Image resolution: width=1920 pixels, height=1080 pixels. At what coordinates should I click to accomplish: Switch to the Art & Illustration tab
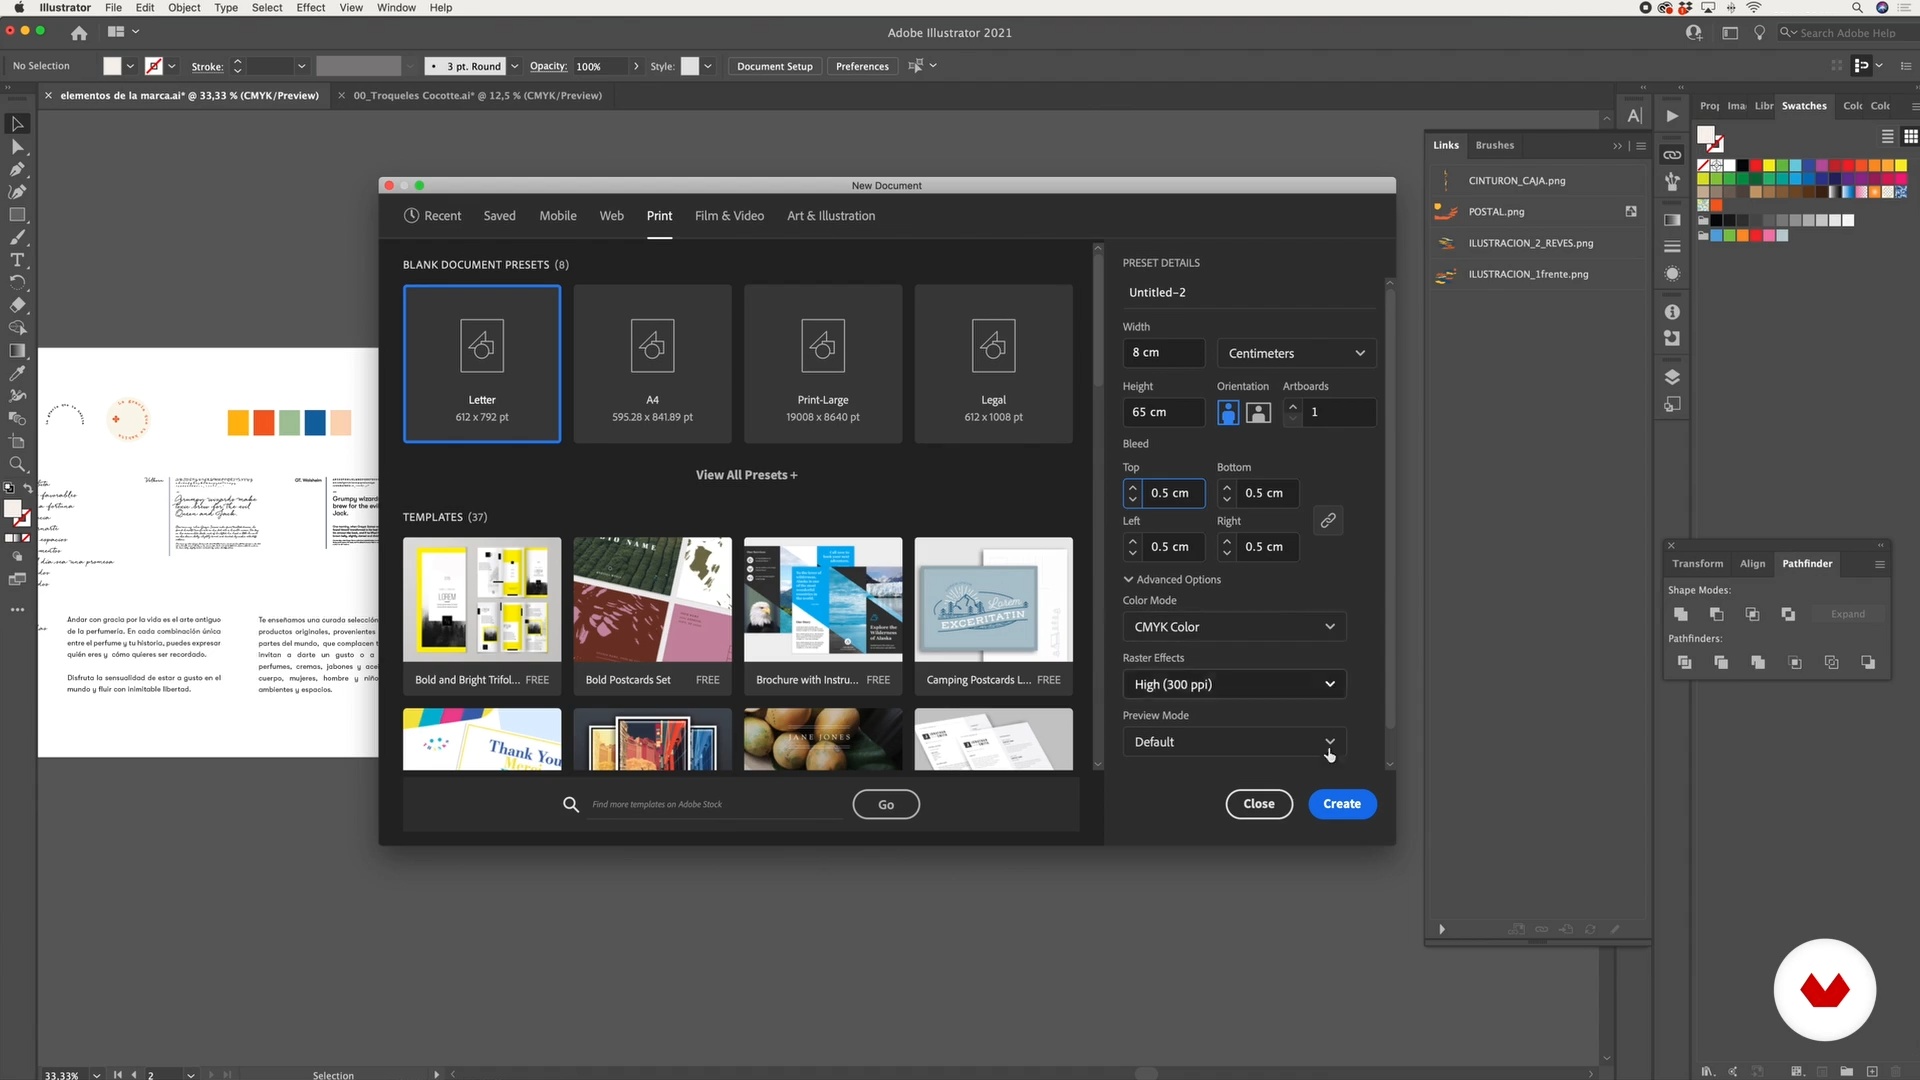point(831,216)
